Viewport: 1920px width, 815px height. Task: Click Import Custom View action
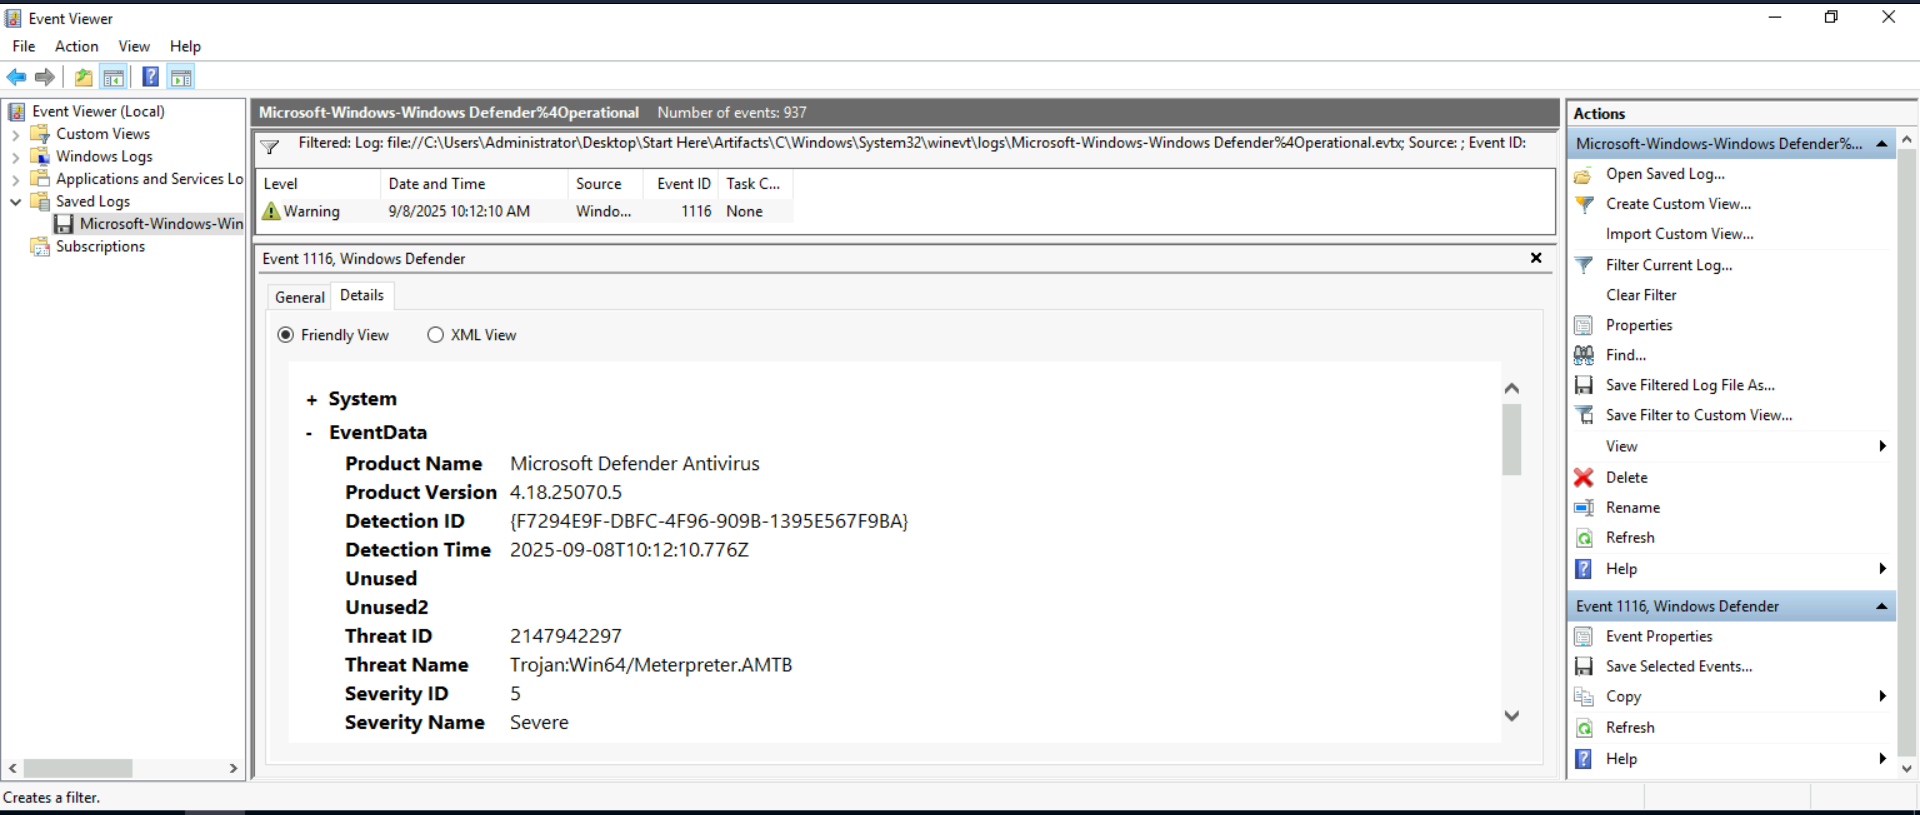[x=1680, y=234]
